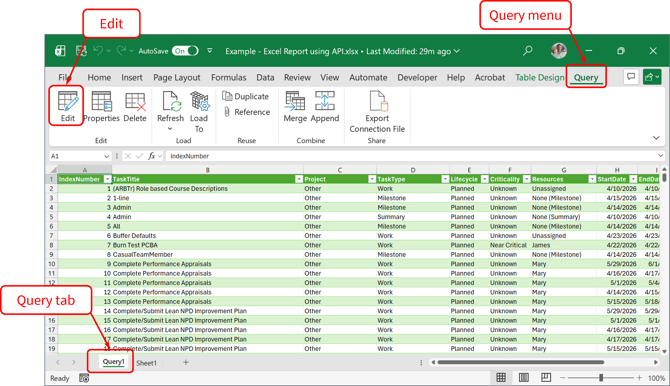Screen dimensions: 670x386
Task: Open the user account picture
Action: [558, 50]
